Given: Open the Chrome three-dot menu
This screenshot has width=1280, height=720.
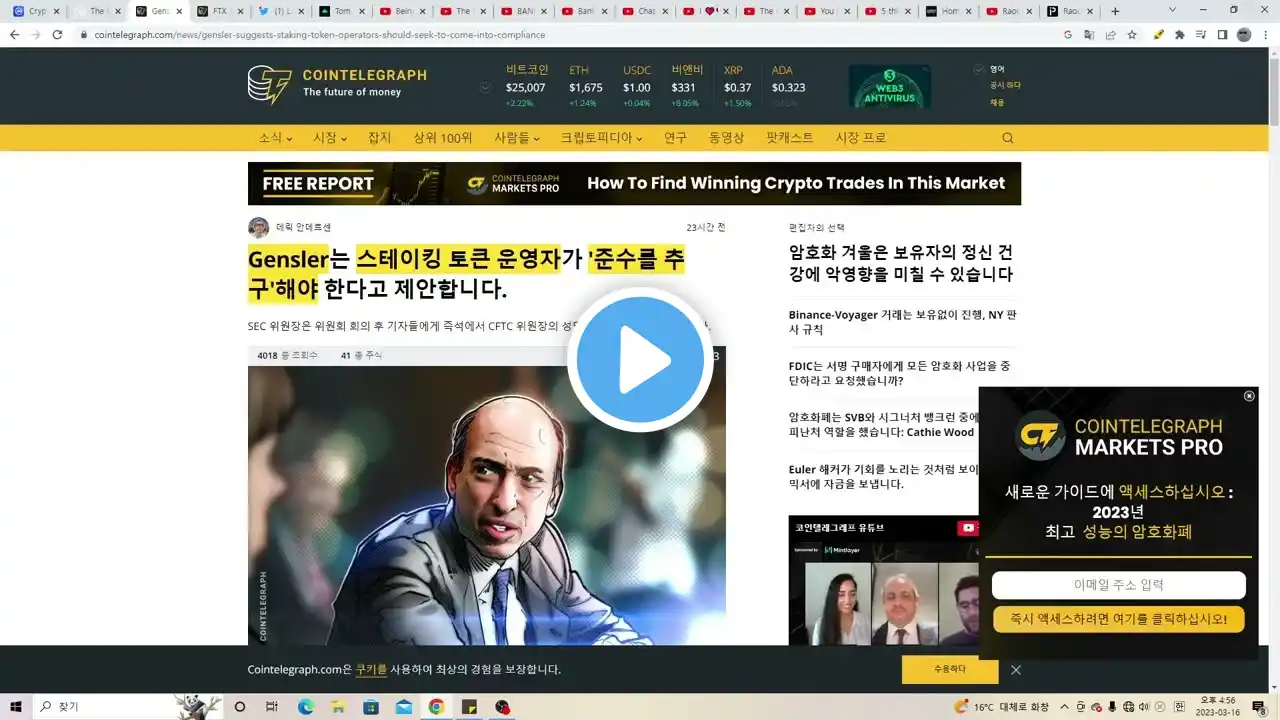Looking at the screenshot, I should pos(1266,34).
